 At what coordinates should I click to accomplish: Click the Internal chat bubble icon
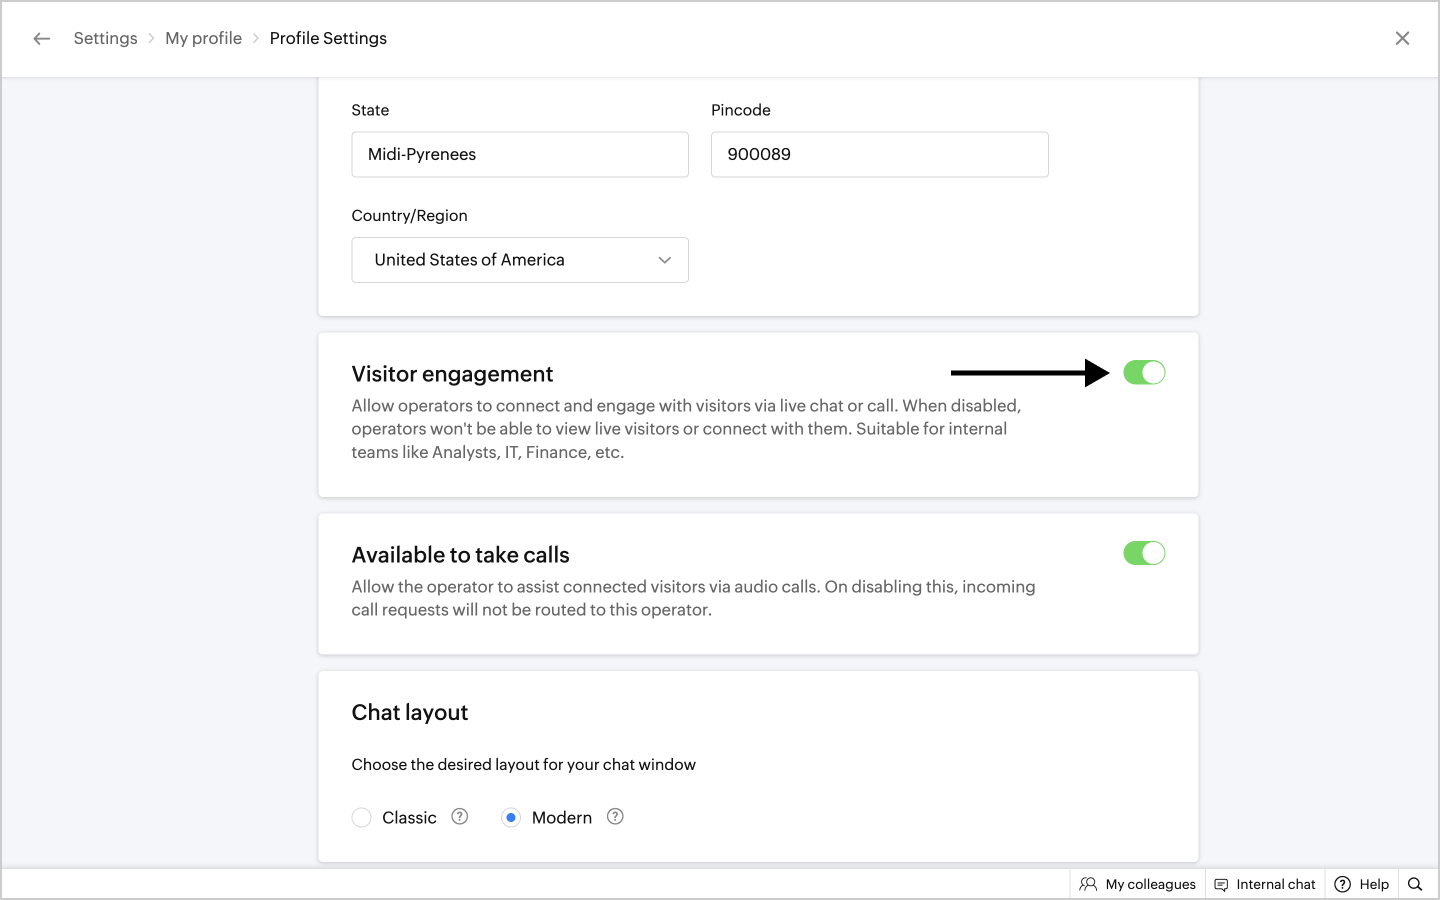(1221, 884)
